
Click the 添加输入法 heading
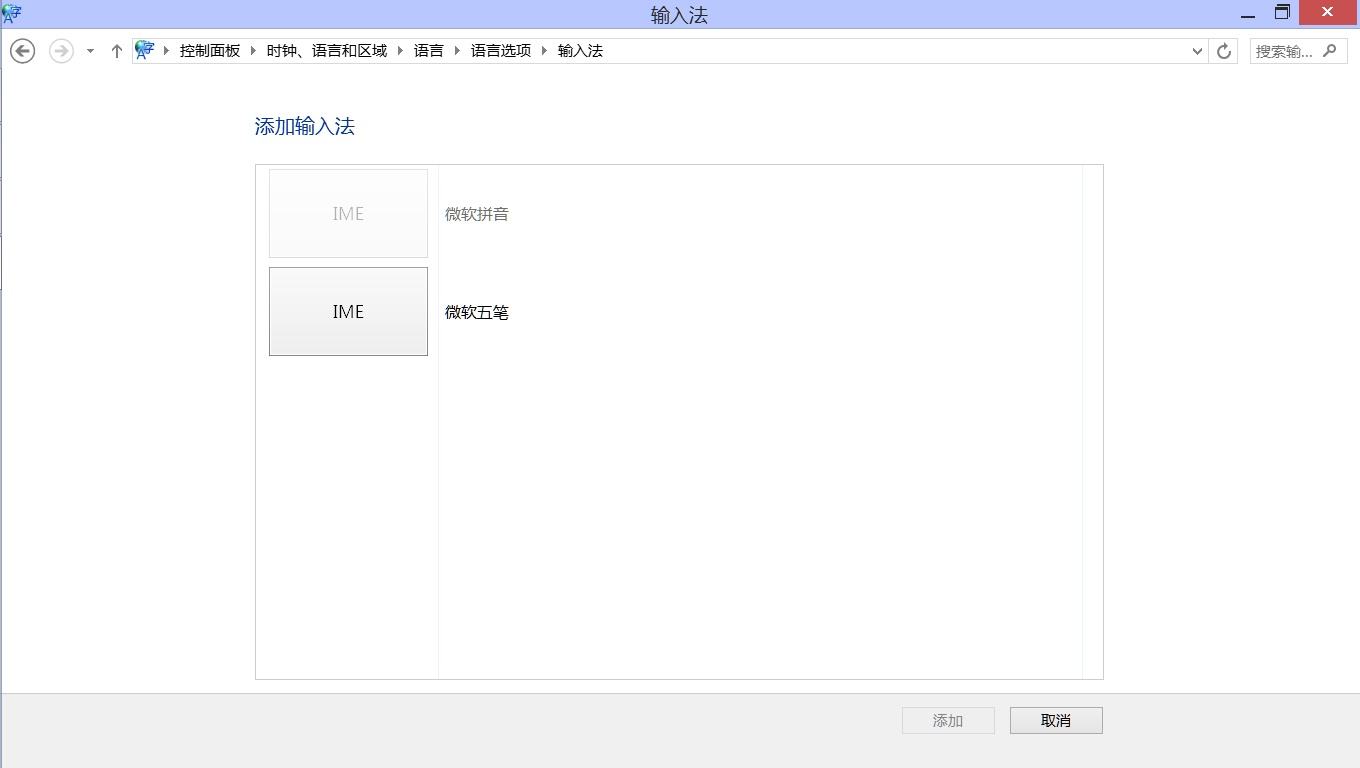point(305,126)
